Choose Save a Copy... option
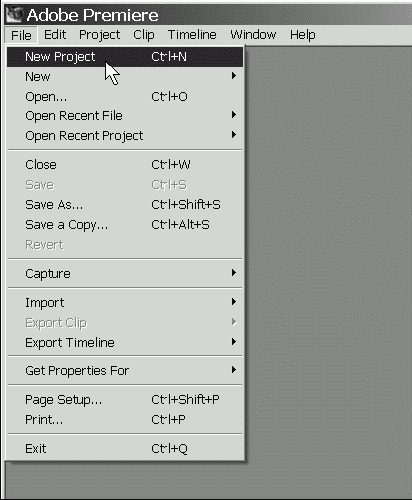 point(125,225)
